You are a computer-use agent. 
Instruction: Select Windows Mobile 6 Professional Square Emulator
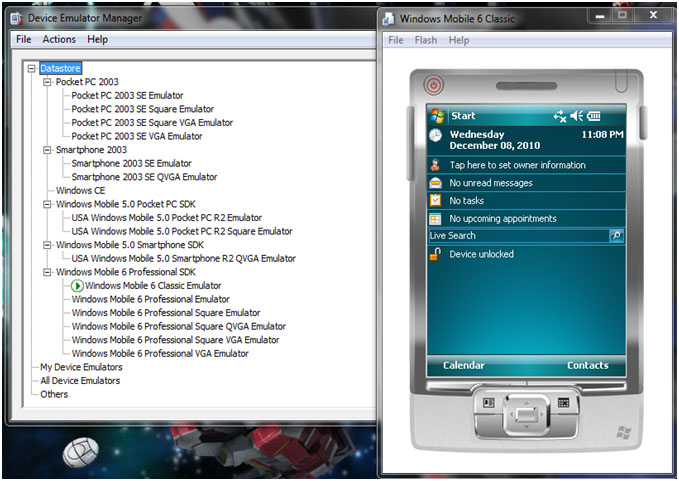(x=166, y=313)
